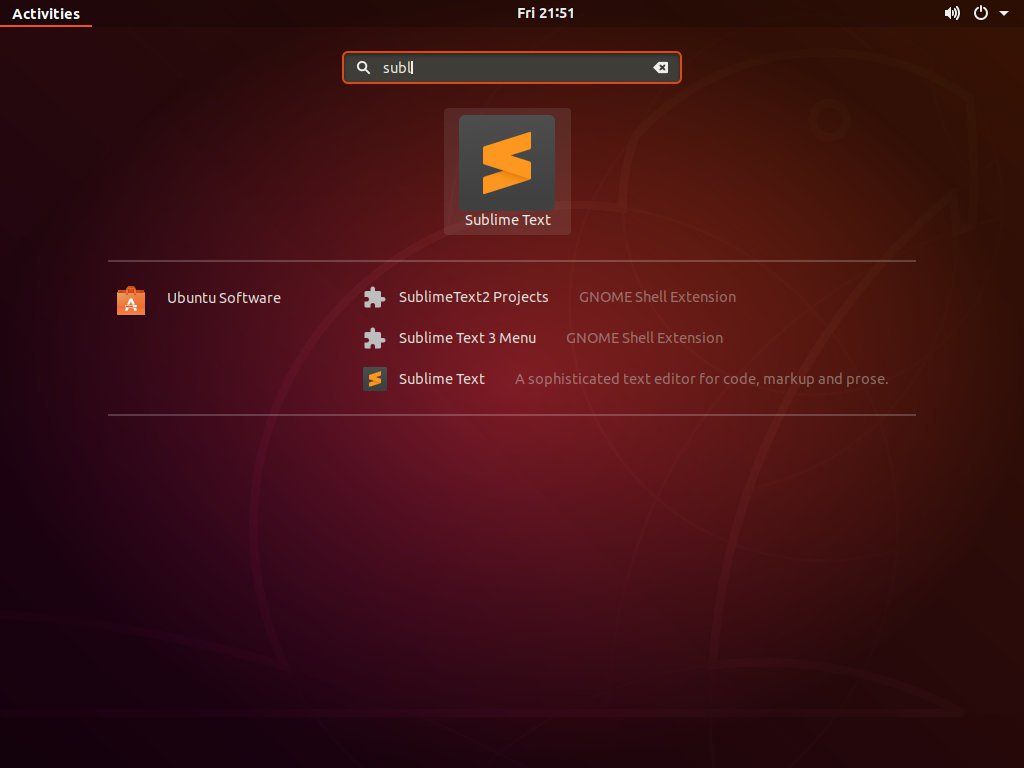Select the Sublime Text 3 Menu result
1024x768 pixels.
pyautogui.click(x=467, y=338)
